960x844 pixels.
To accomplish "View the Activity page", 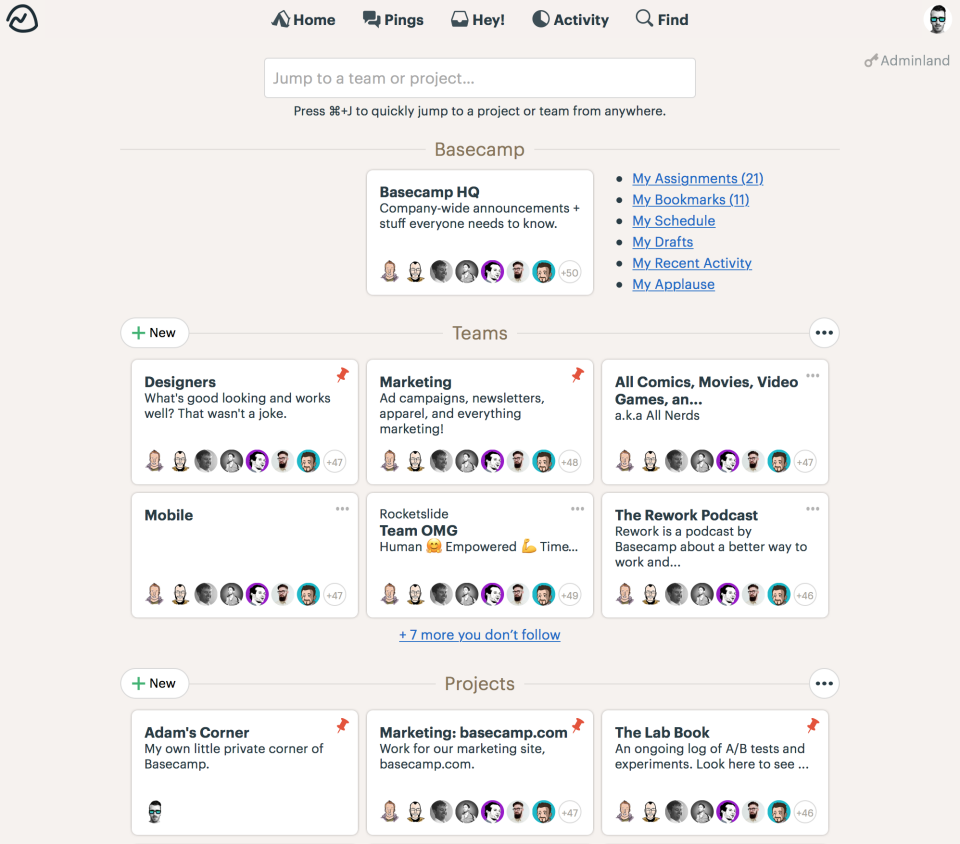I will (x=570, y=20).
